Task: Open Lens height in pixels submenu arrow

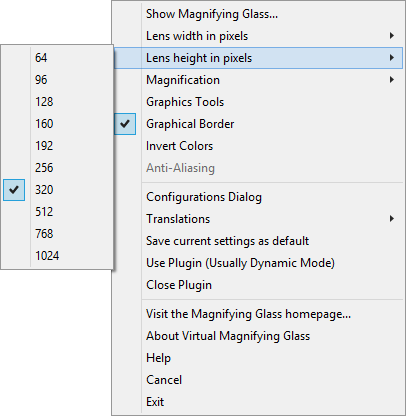Action: coord(392,58)
